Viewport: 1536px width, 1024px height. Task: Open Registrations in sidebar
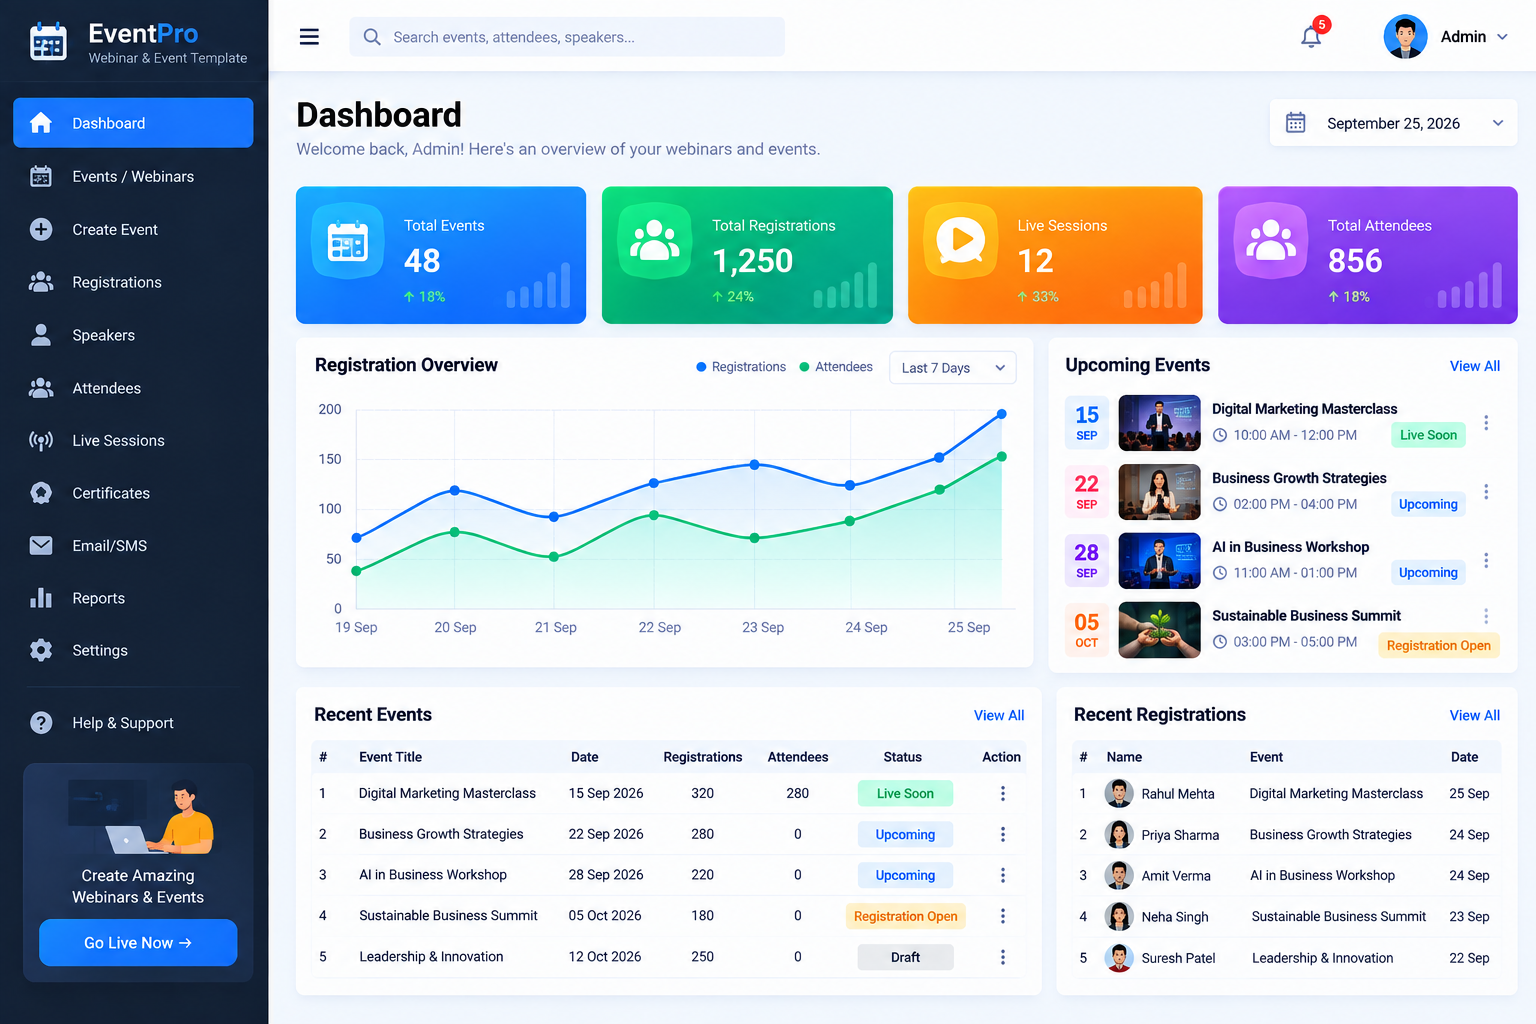pyautogui.click(x=133, y=282)
